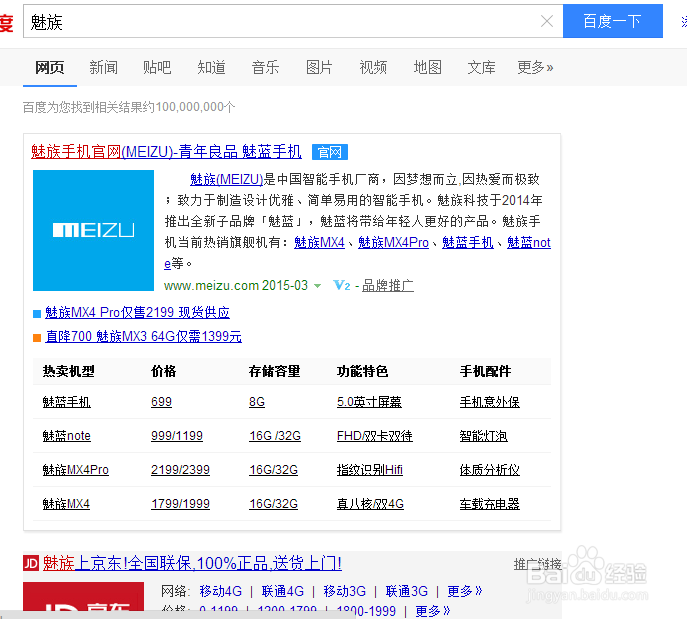Open the 文库 tab
687x619 pixels.
click(481, 67)
